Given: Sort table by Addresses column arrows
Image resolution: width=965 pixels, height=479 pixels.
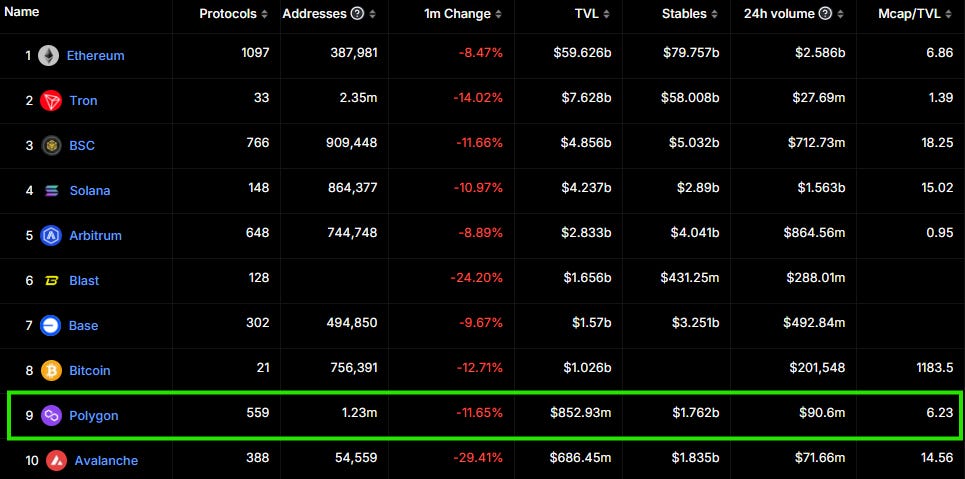Looking at the screenshot, I should 373,14.
